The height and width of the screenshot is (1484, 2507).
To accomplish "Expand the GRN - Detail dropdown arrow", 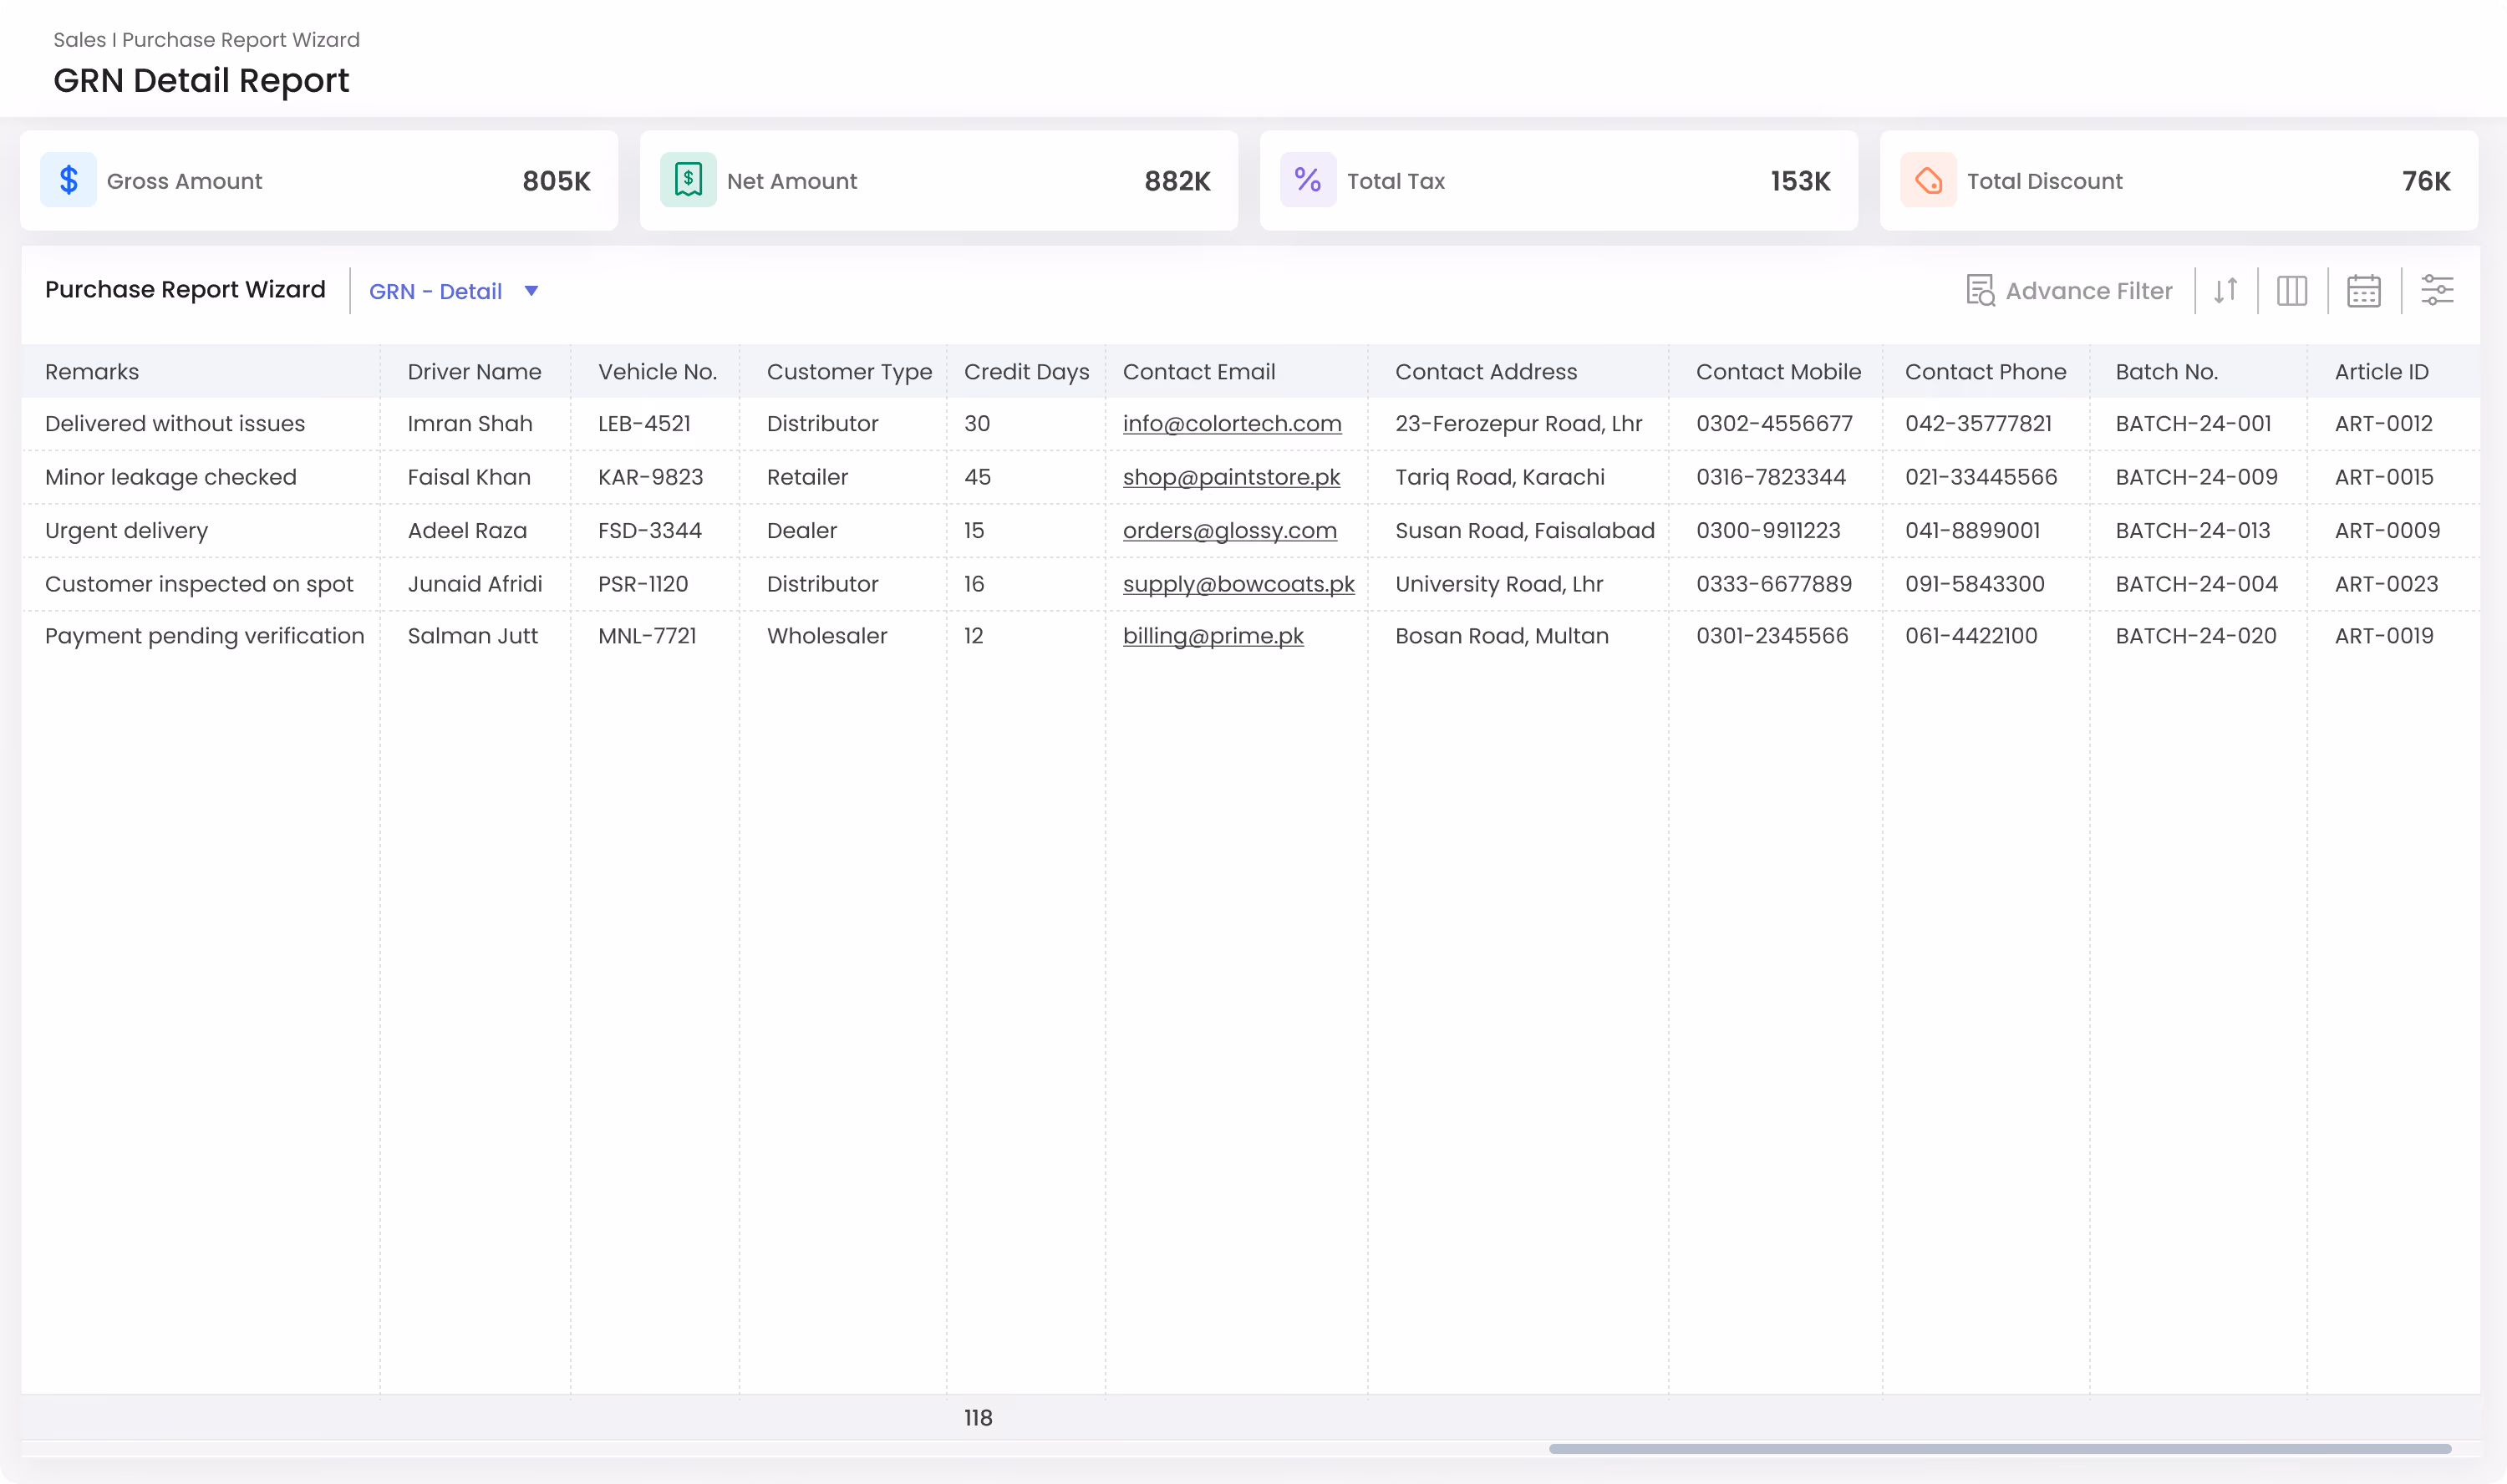I will 531,291.
